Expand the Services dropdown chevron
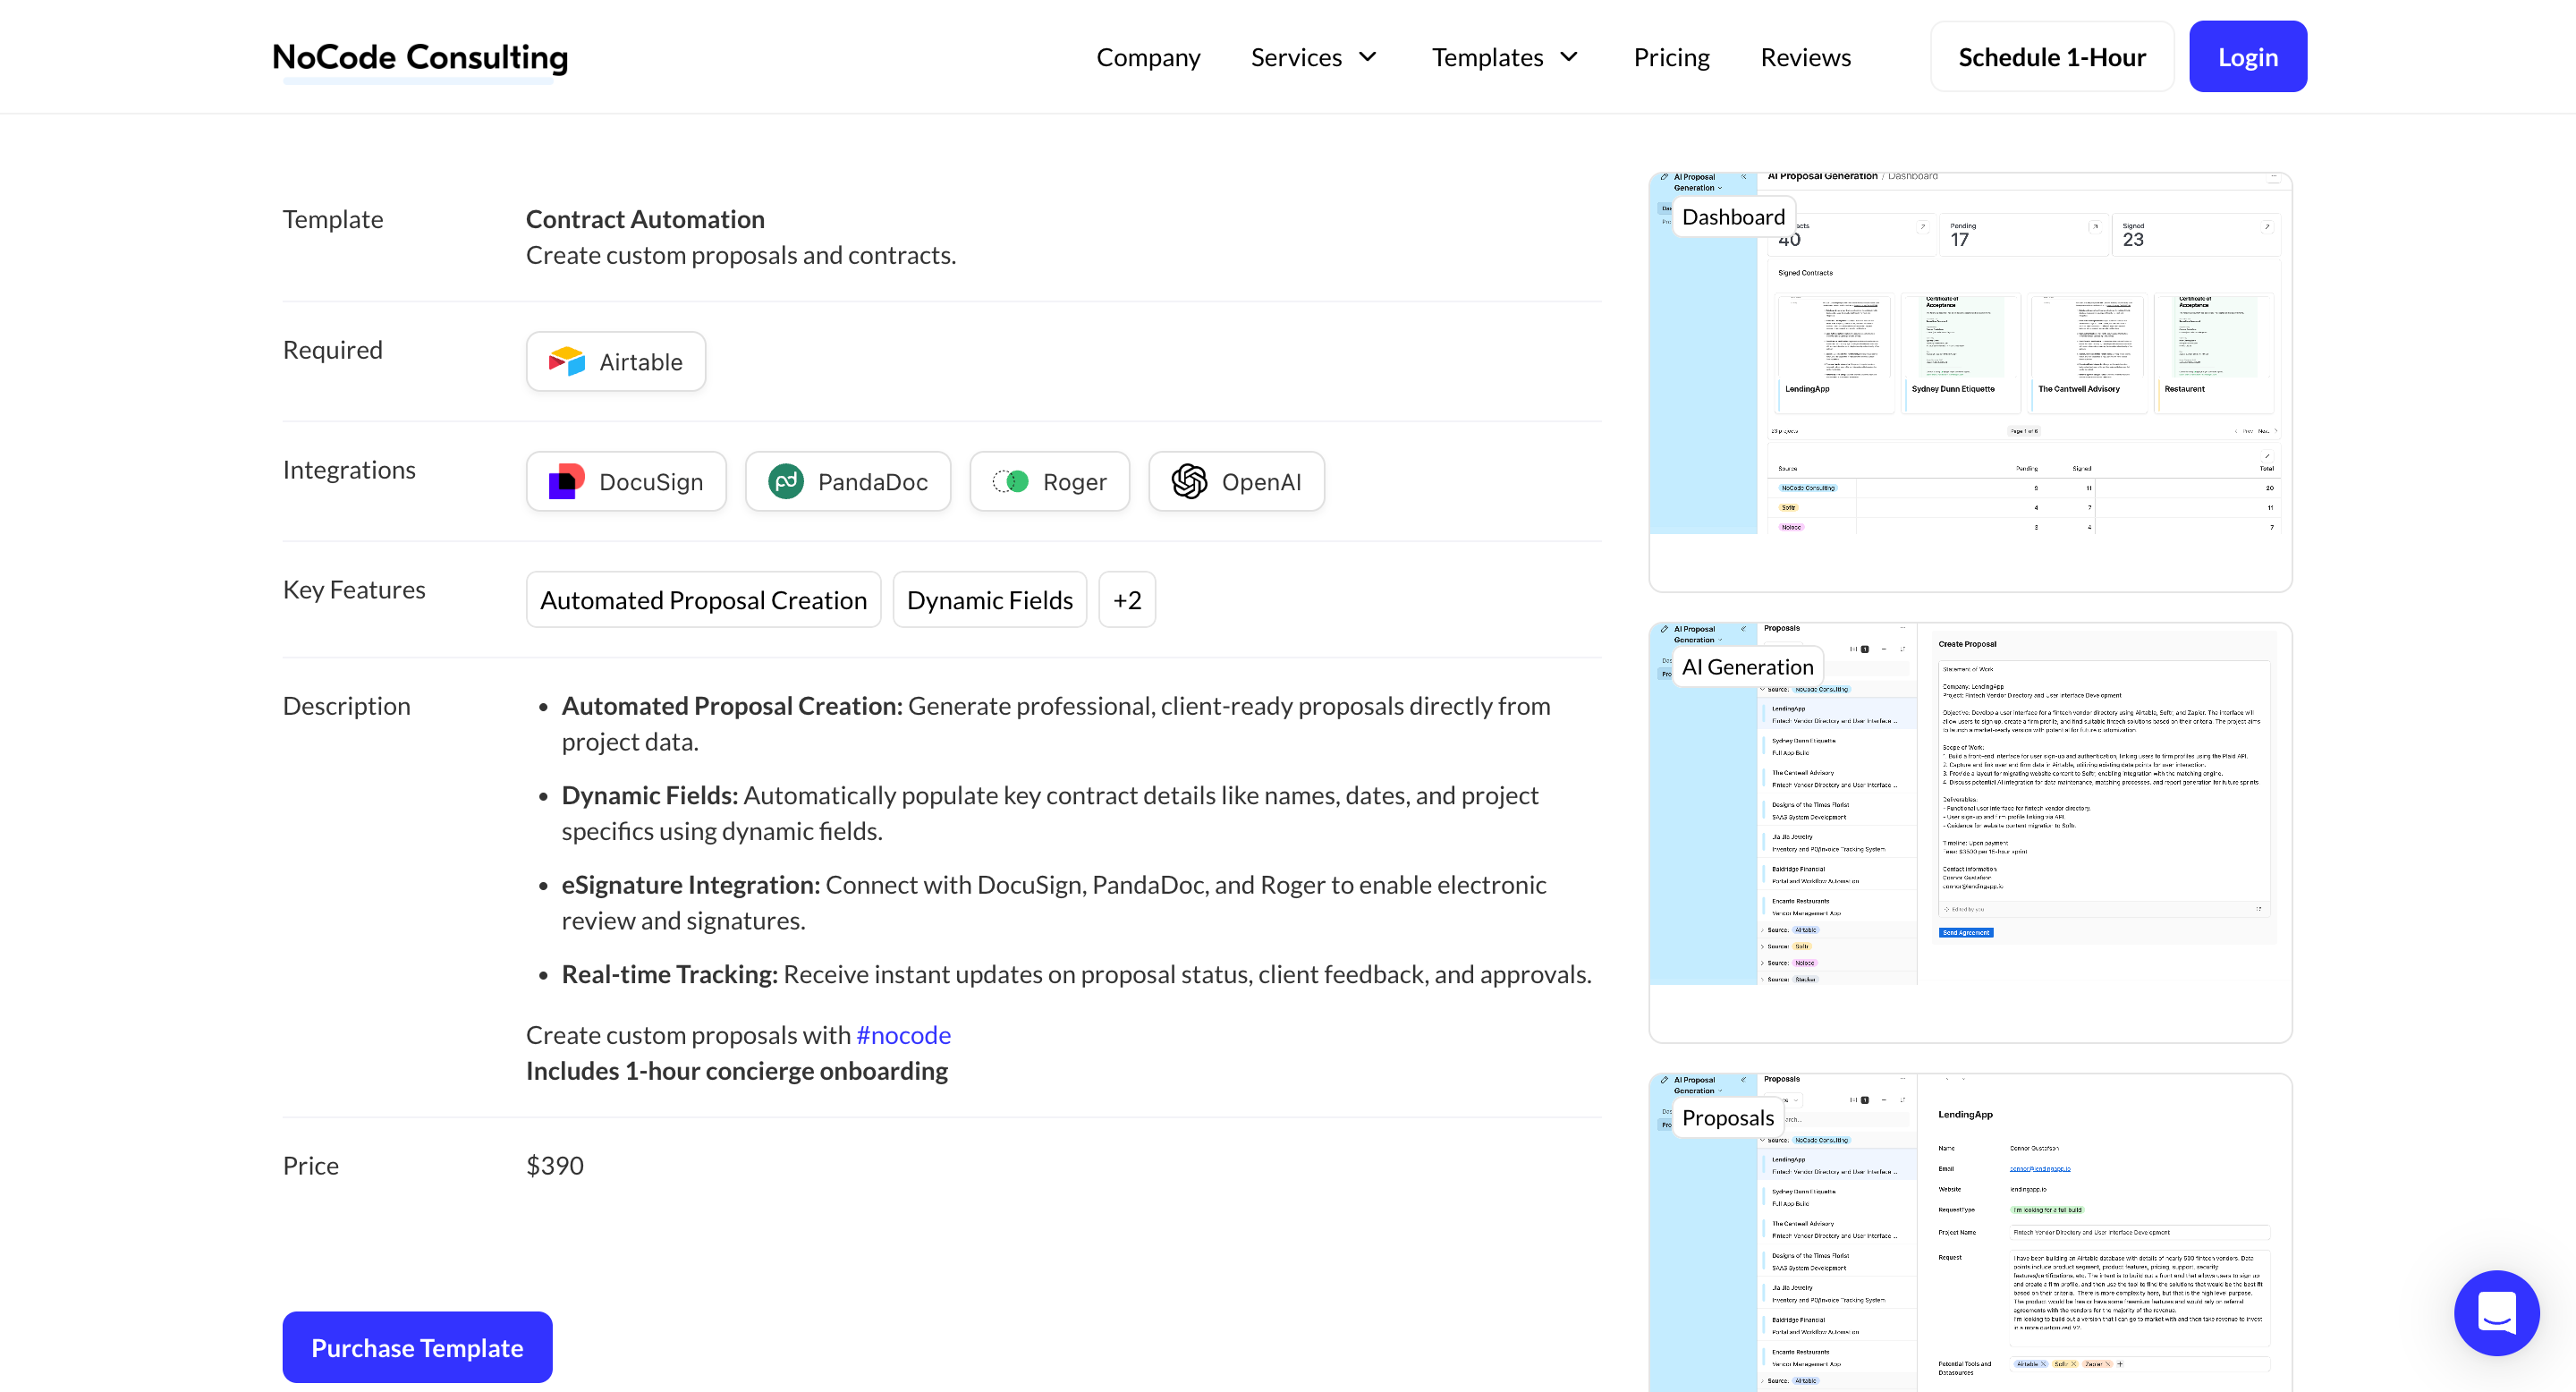Image resolution: width=2576 pixels, height=1392 pixels. pos(1368,57)
